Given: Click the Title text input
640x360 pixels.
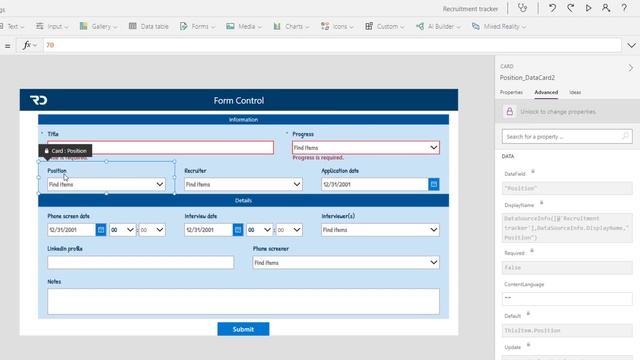Looking at the screenshot, I should [160, 147].
